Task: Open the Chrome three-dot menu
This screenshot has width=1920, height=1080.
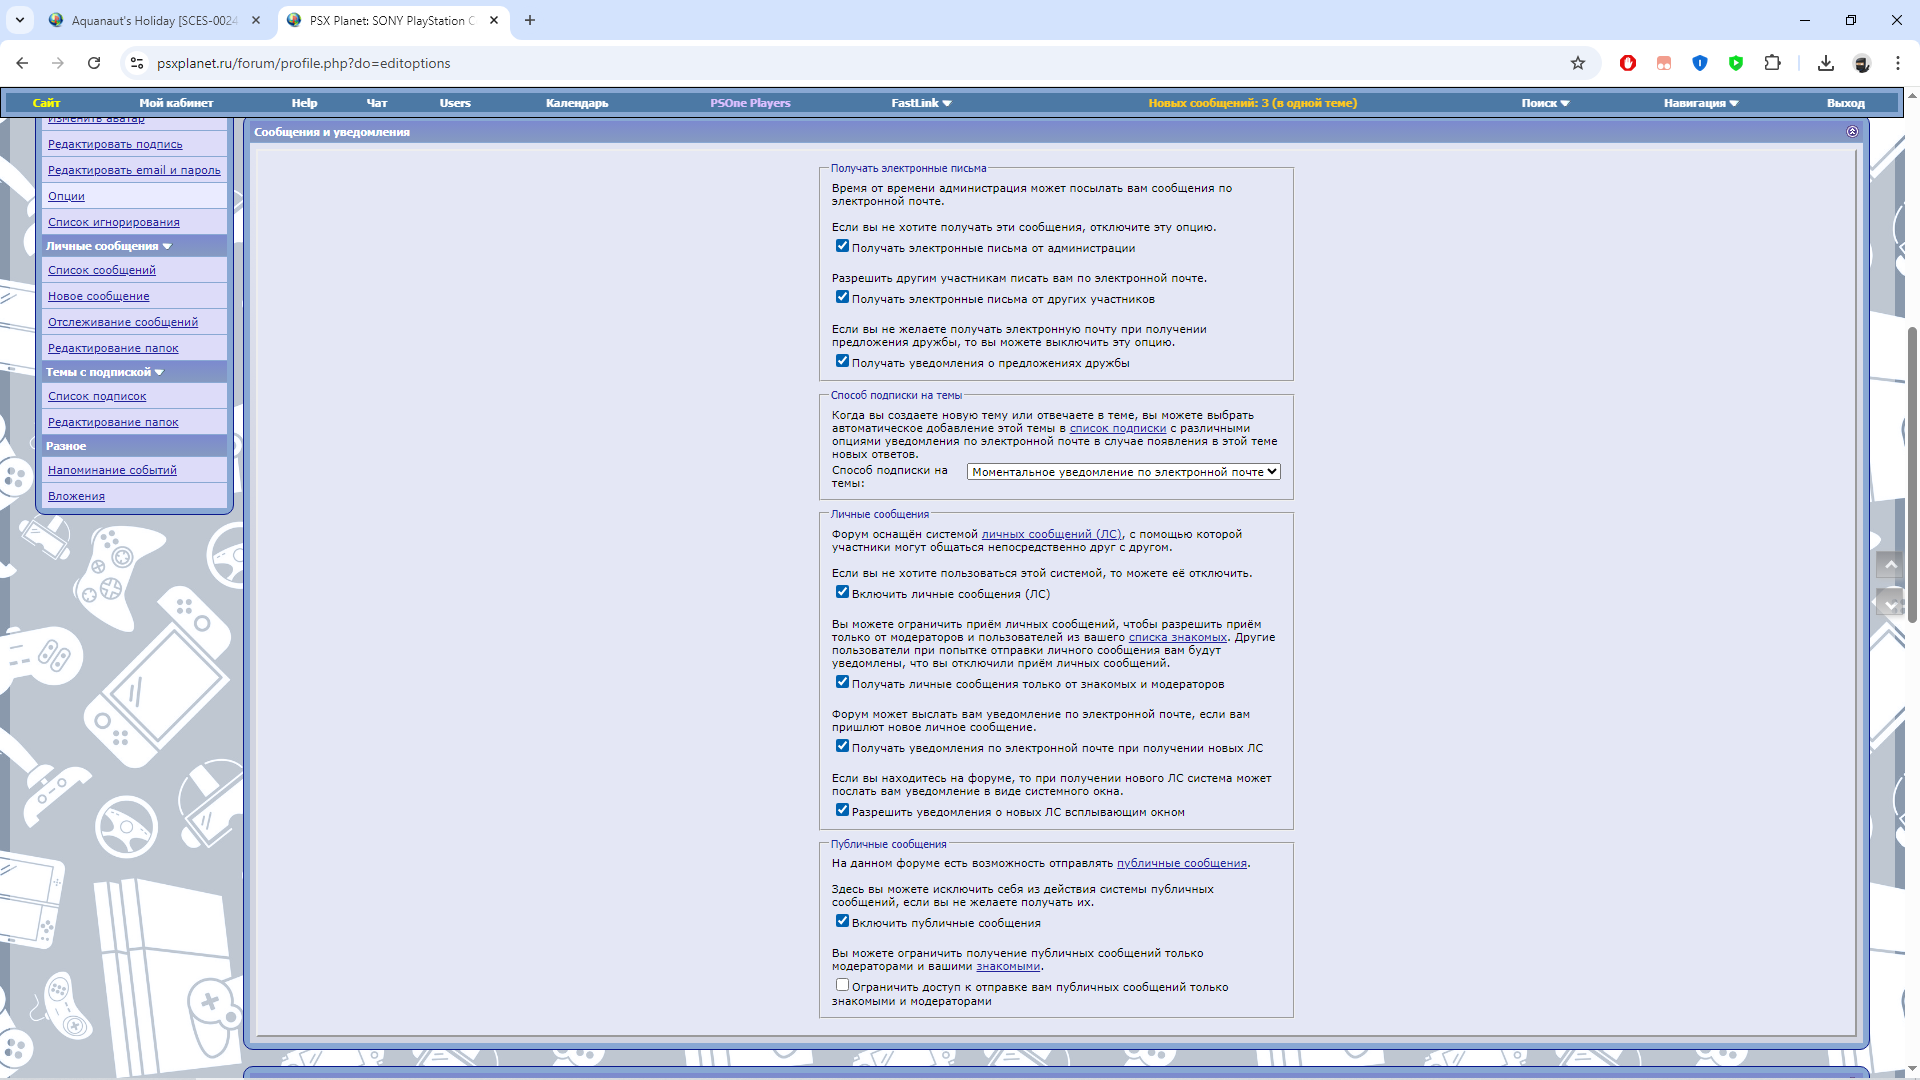Action: point(1897,63)
